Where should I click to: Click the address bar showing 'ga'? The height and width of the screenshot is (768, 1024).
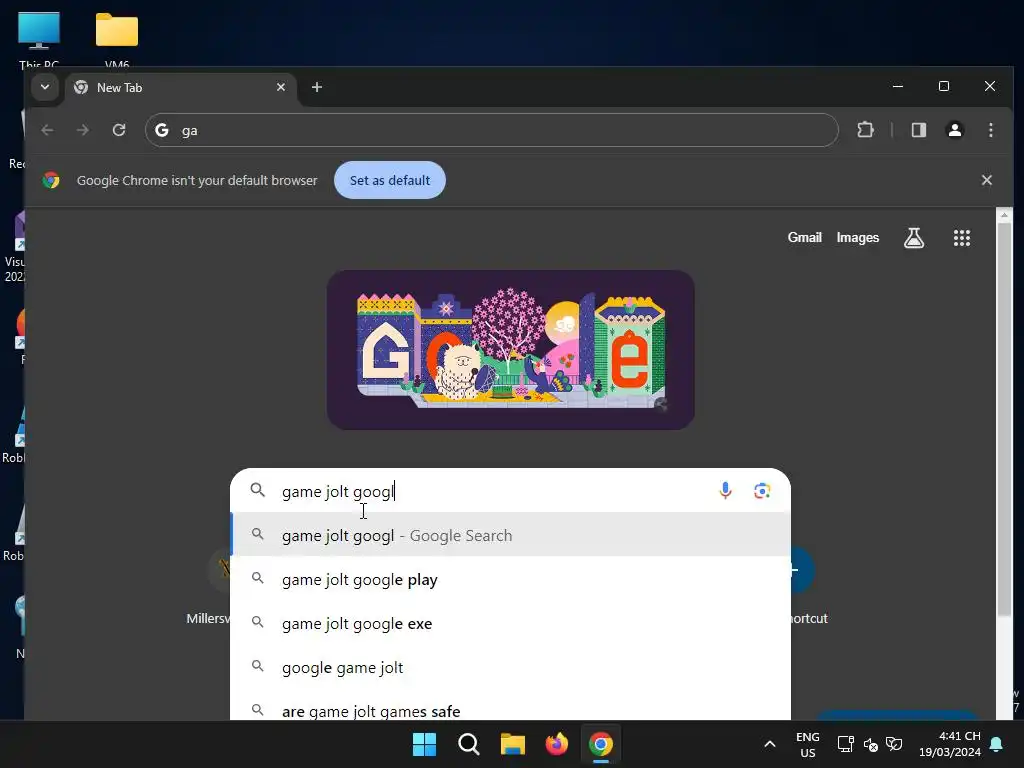pyautogui.click(x=492, y=130)
